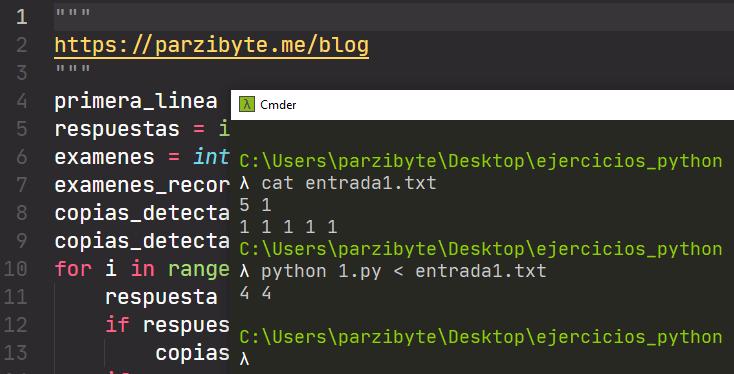Screen dimensions: 734x374
Task: Click the Cmder window title text
Action: (x=278, y=105)
